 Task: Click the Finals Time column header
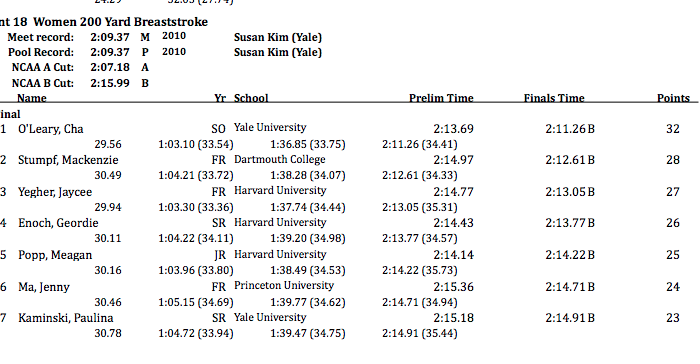tap(554, 98)
